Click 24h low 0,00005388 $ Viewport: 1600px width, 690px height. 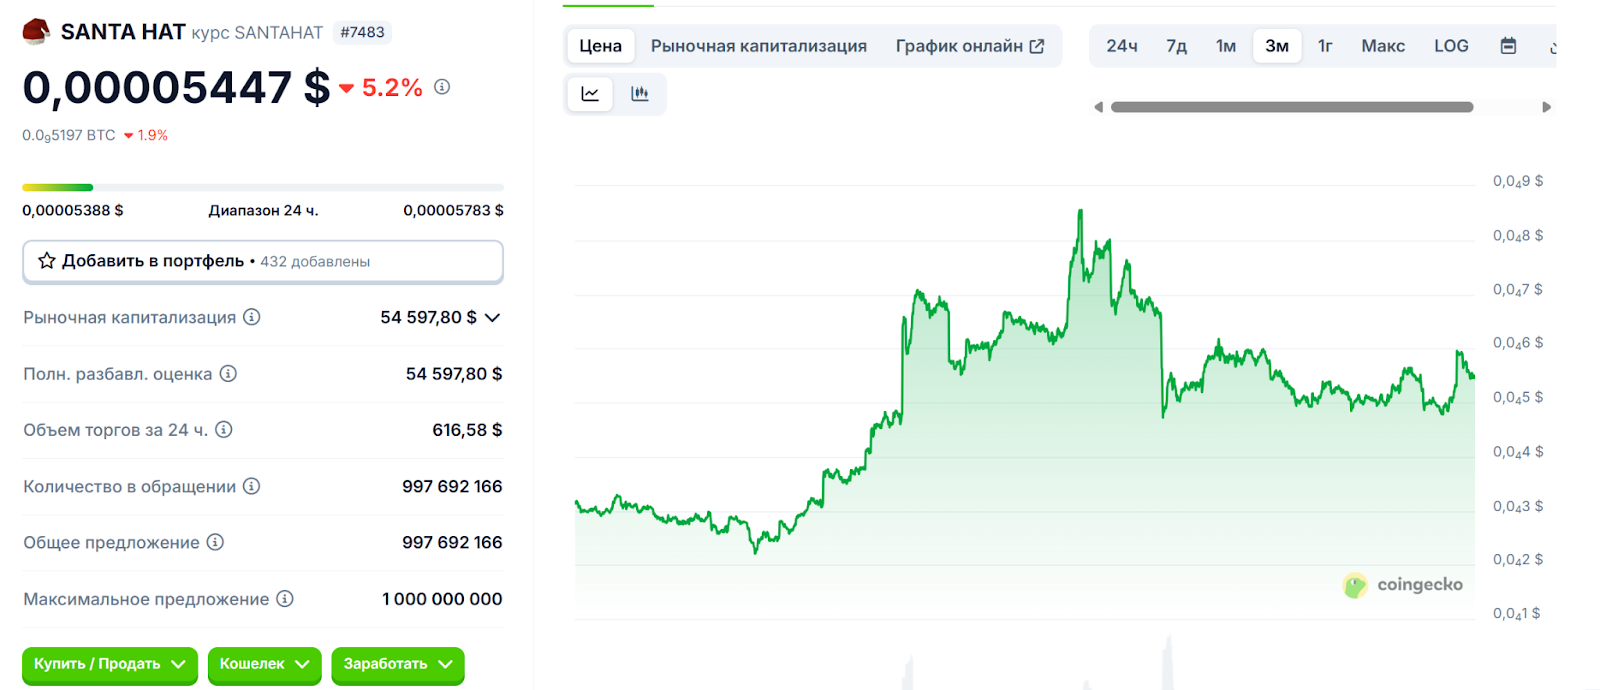[73, 210]
